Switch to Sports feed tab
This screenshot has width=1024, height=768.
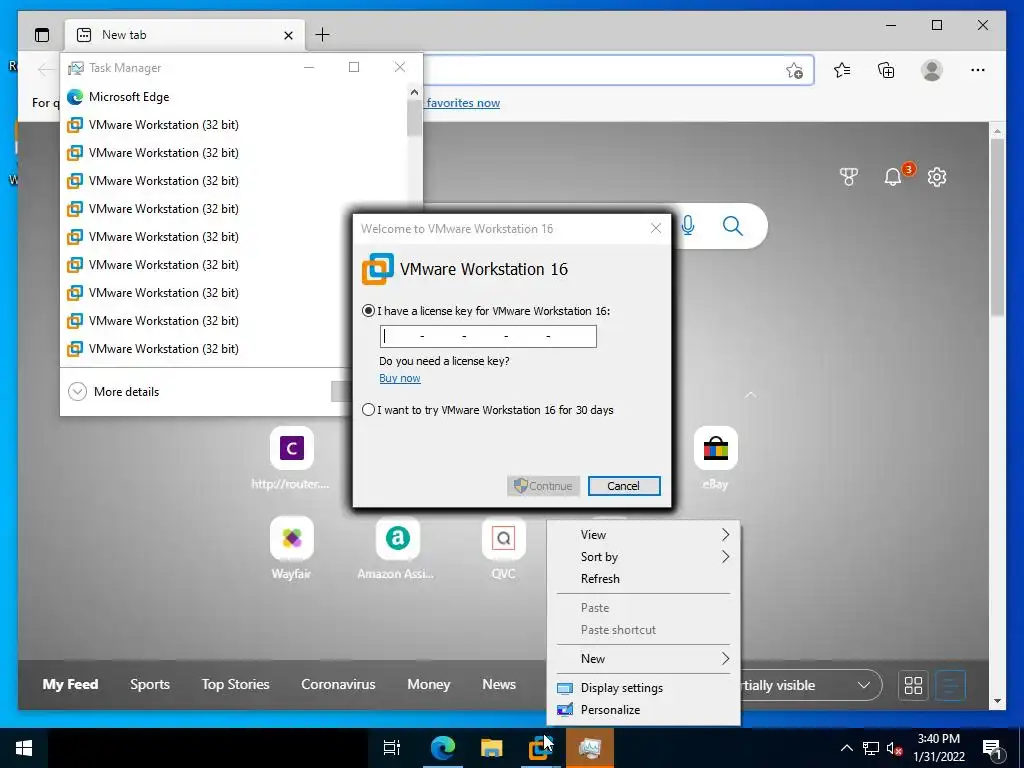tap(150, 684)
